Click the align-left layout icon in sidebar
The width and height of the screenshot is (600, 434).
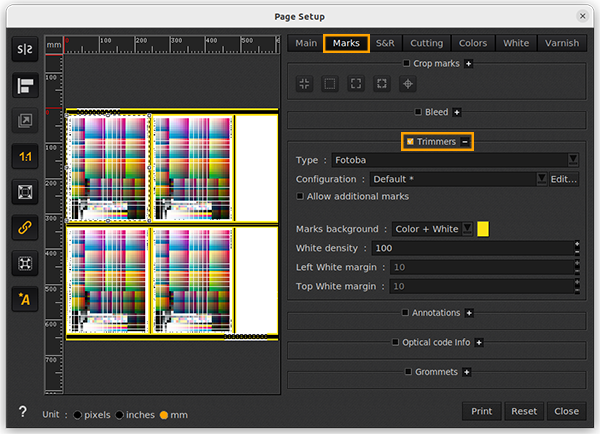[24, 85]
